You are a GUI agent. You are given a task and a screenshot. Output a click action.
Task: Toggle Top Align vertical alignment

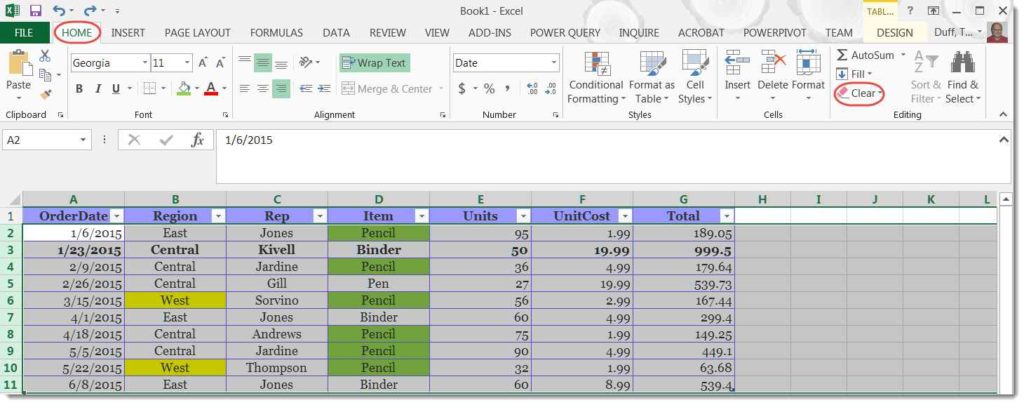click(244, 63)
